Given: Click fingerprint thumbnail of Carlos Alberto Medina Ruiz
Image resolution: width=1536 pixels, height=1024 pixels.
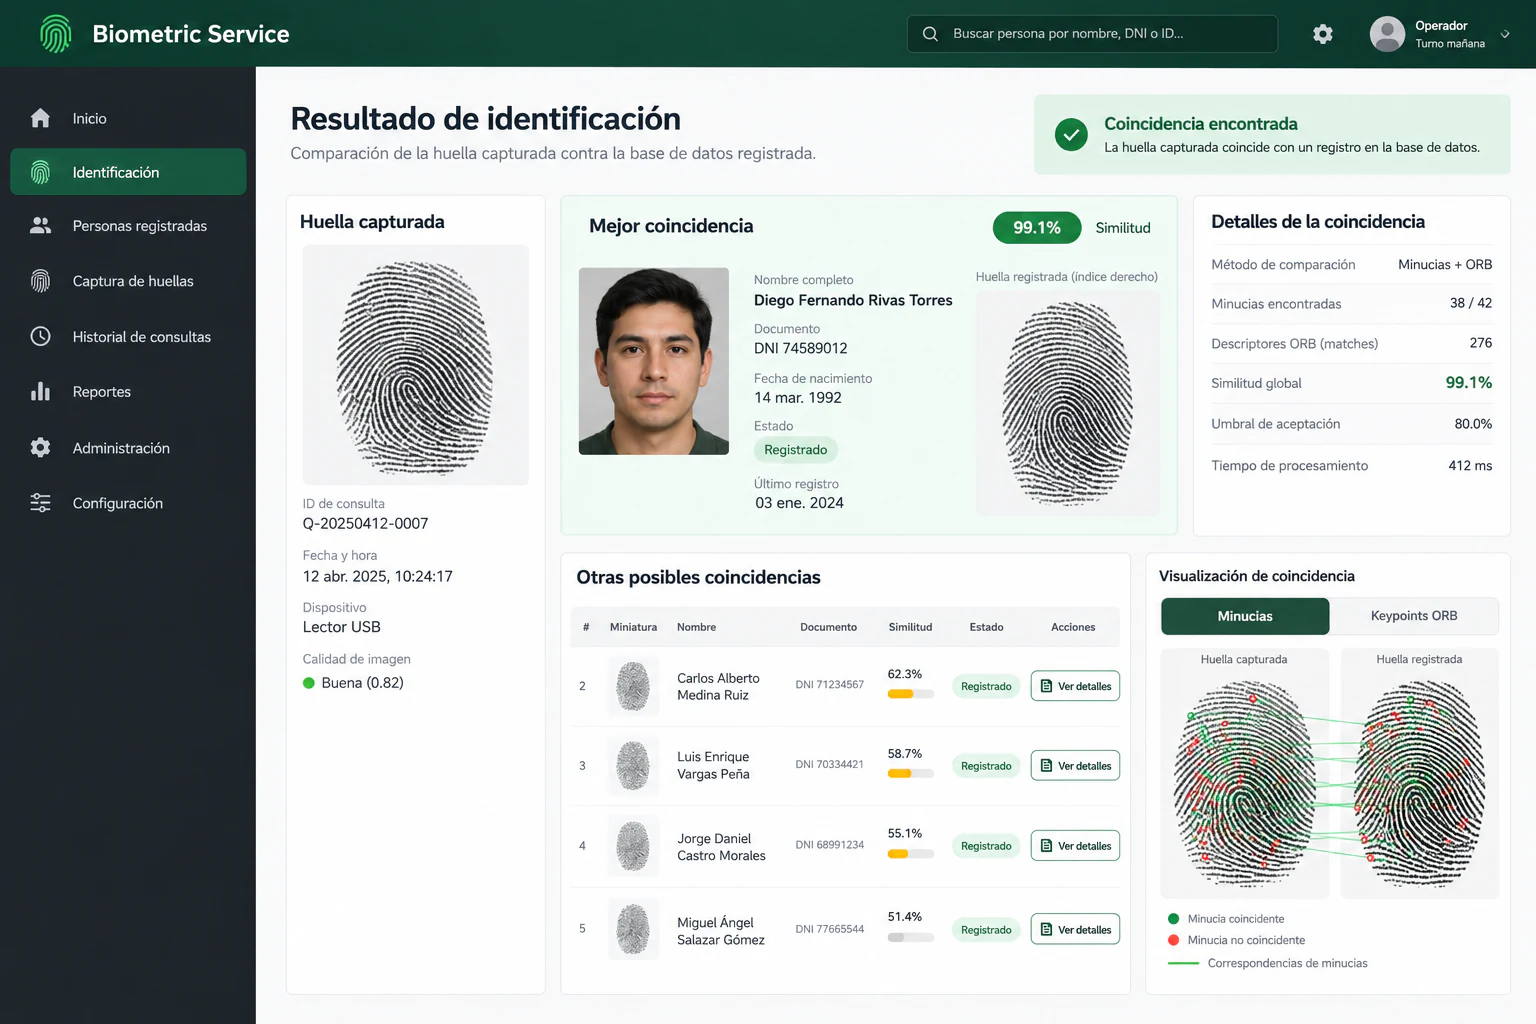Looking at the screenshot, I should [x=633, y=686].
